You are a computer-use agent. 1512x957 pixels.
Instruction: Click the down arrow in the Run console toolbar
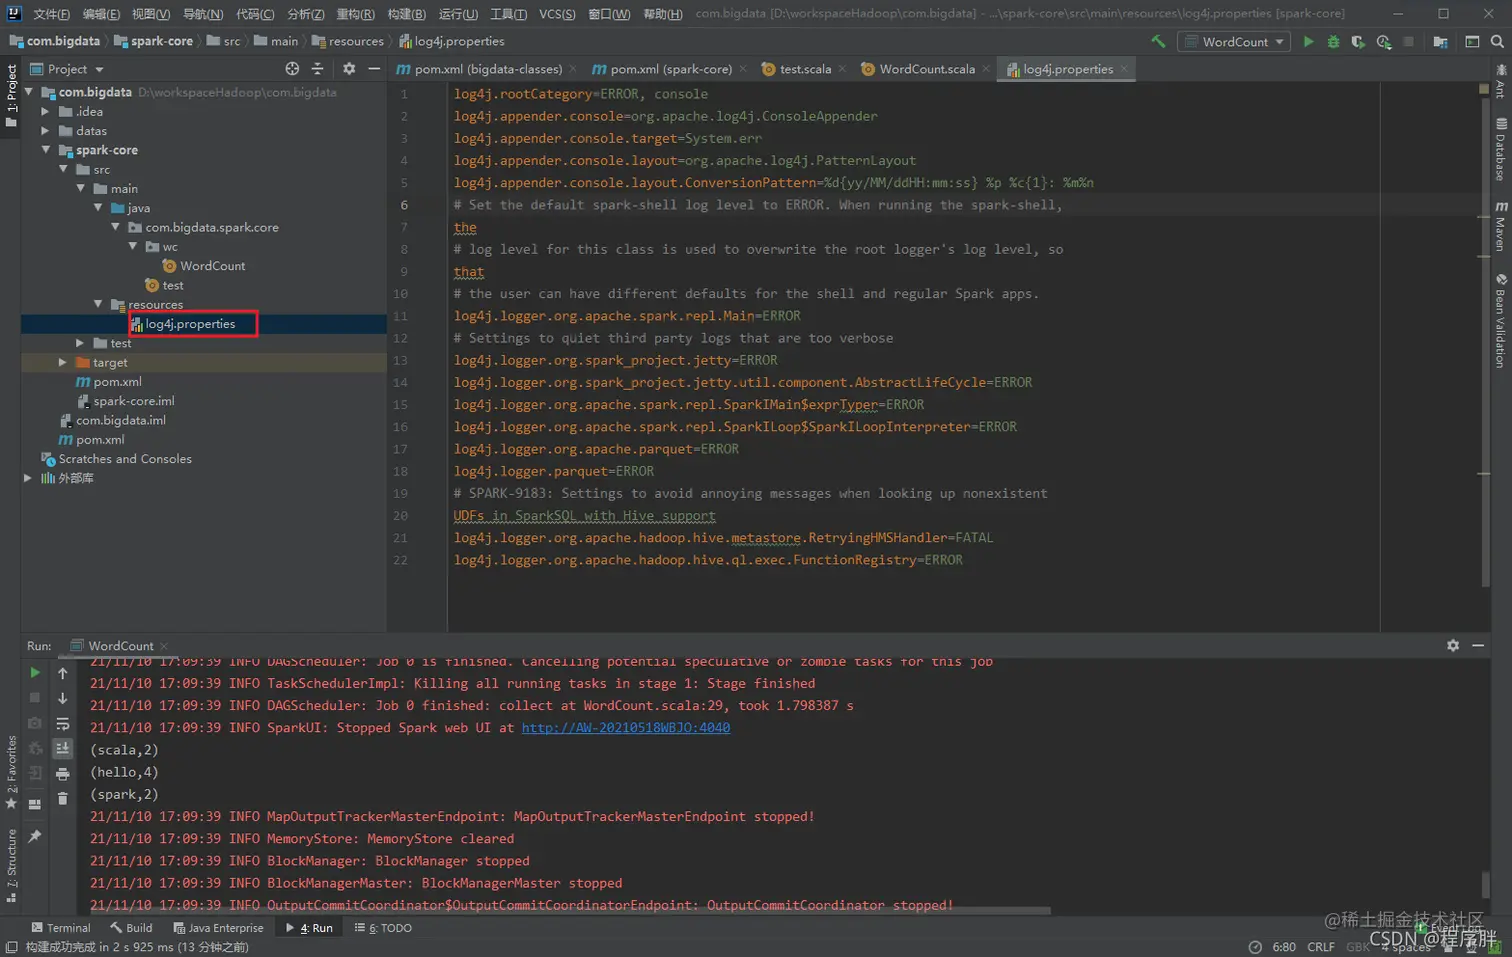(62, 698)
